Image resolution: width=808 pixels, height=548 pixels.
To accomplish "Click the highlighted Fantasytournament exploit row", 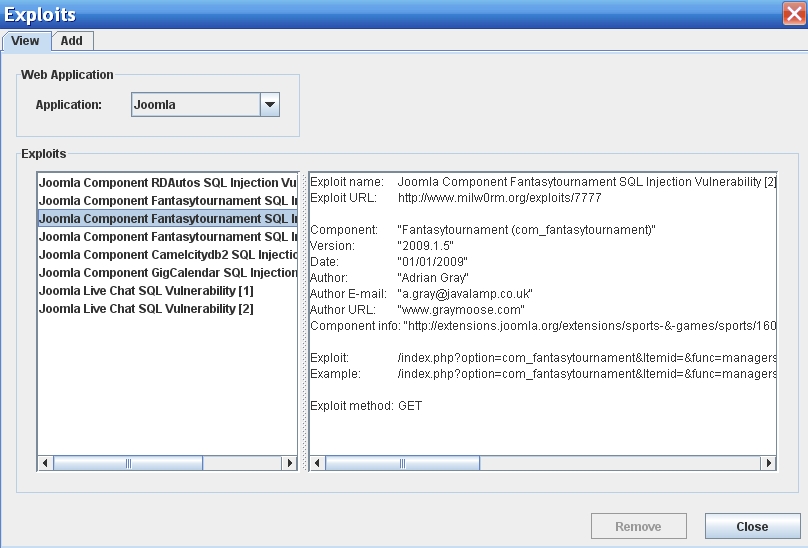I will pos(167,219).
